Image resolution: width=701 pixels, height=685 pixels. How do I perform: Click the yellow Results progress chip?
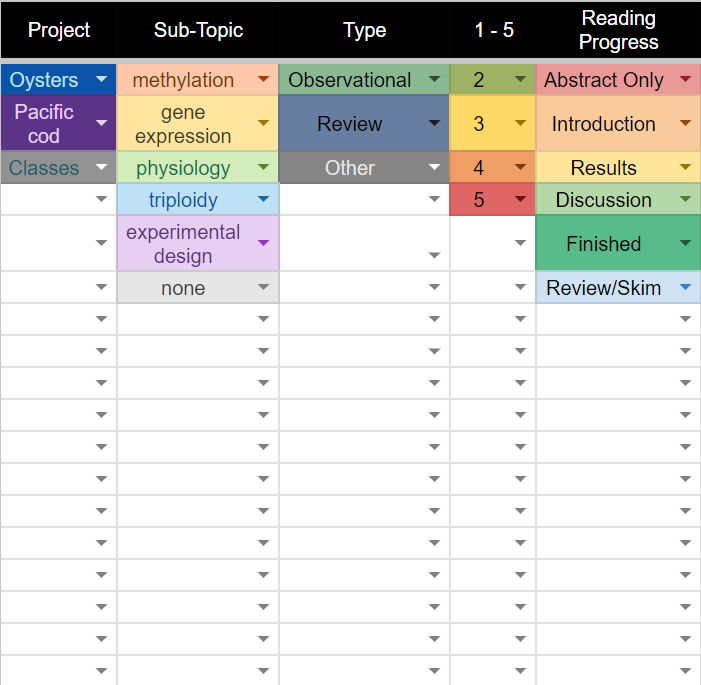[x=603, y=168]
